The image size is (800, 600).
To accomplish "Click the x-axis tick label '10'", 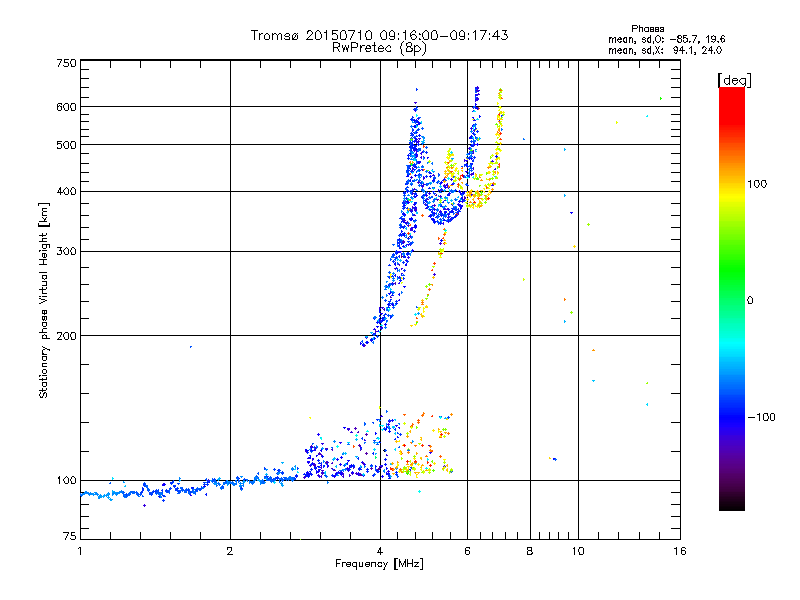I will (x=578, y=551).
